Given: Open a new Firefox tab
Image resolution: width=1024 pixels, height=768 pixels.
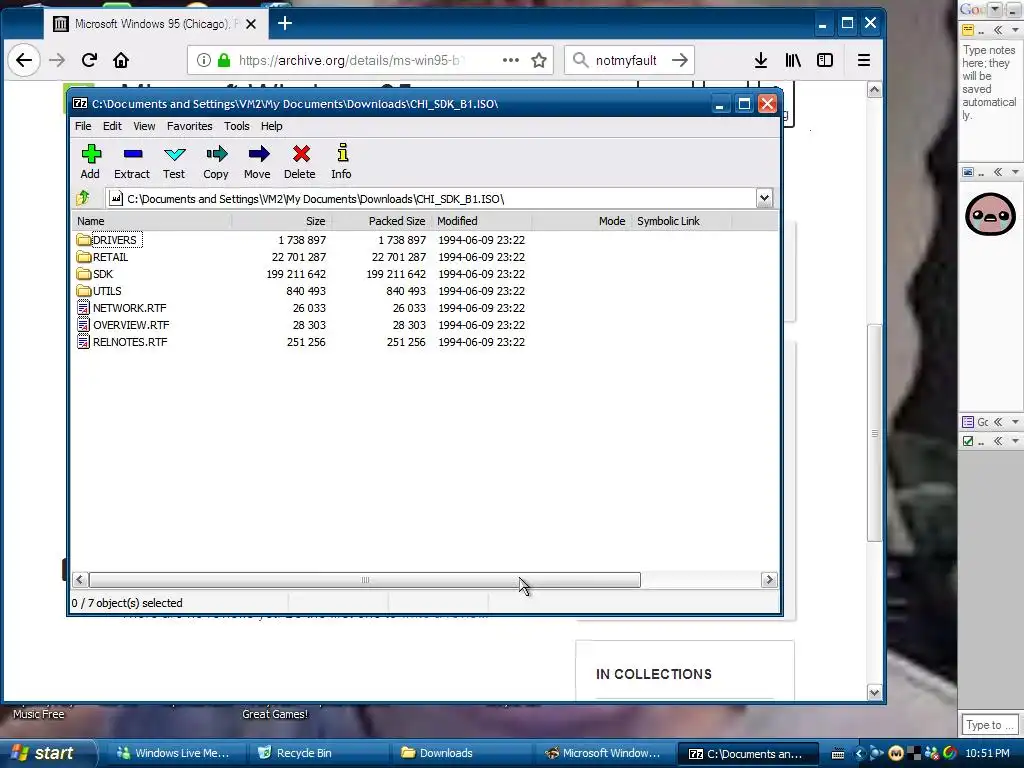Looking at the screenshot, I should [x=285, y=24].
